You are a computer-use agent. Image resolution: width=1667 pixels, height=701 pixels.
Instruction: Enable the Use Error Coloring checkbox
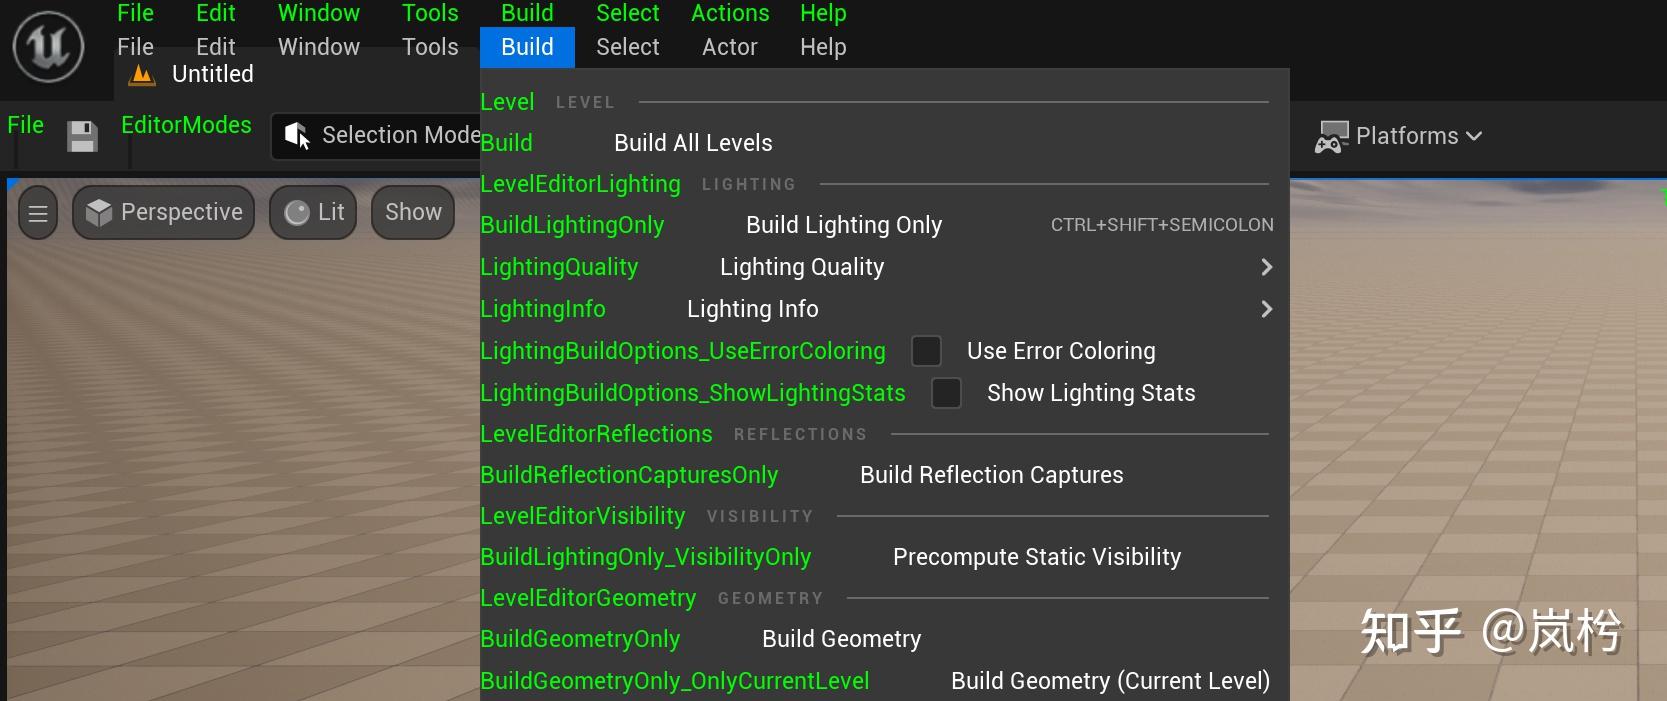coord(926,351)
